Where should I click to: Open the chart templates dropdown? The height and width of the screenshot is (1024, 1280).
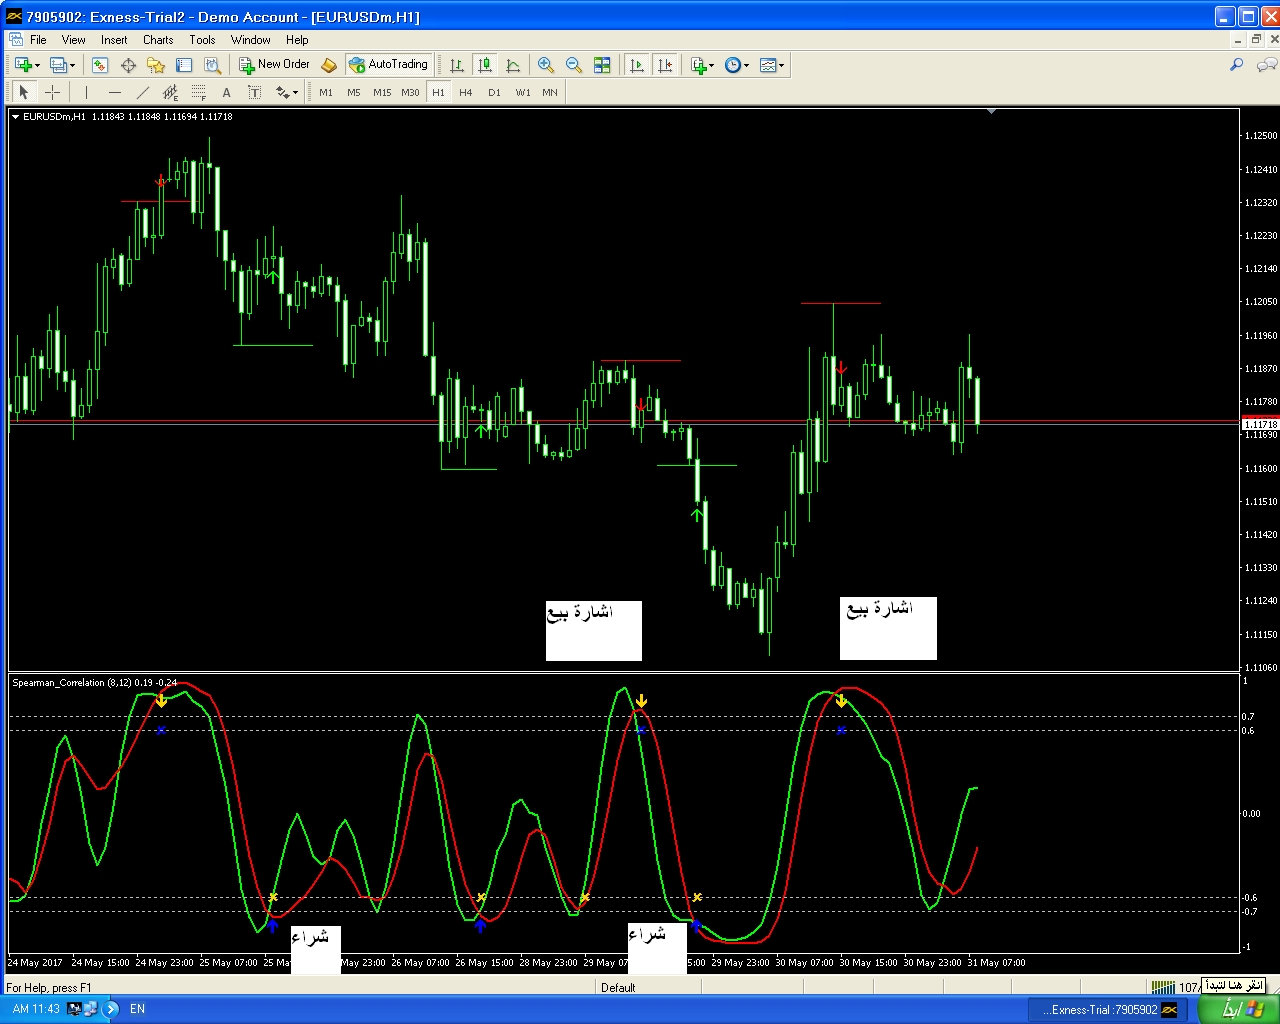pyautogui.click(x=771, y=65)
